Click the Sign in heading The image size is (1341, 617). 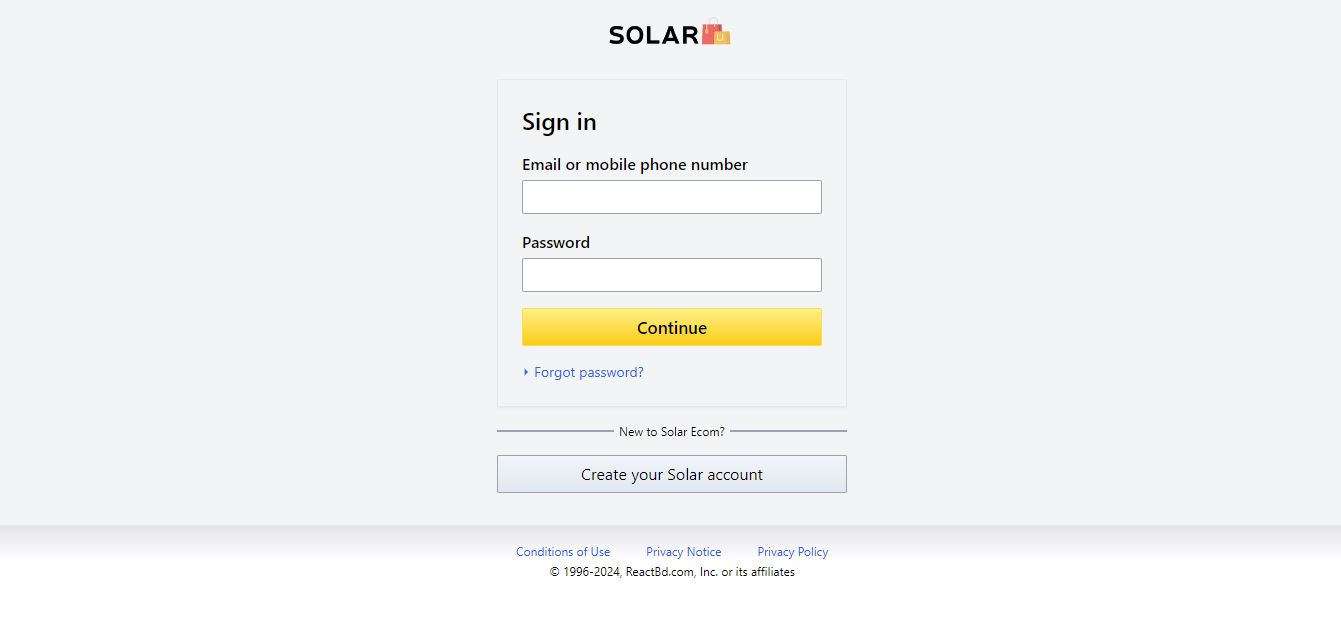pos(559,122)
